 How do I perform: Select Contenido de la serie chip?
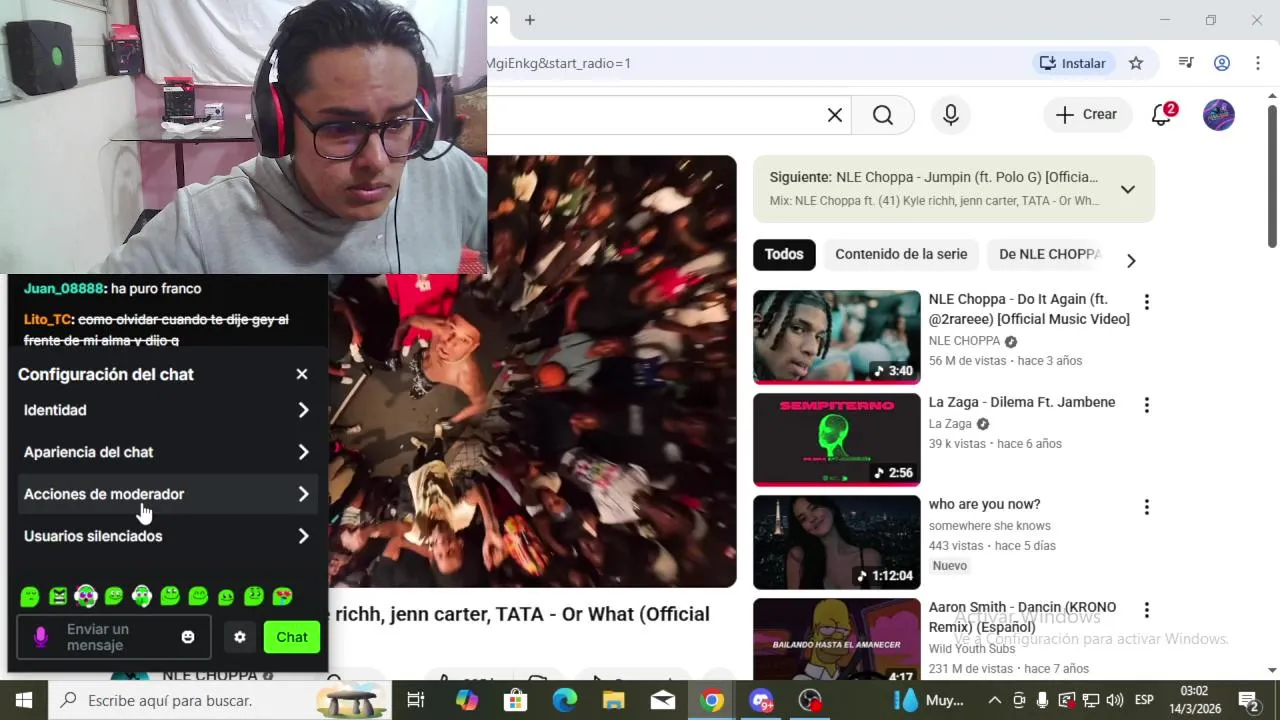[x=901, y=254]
